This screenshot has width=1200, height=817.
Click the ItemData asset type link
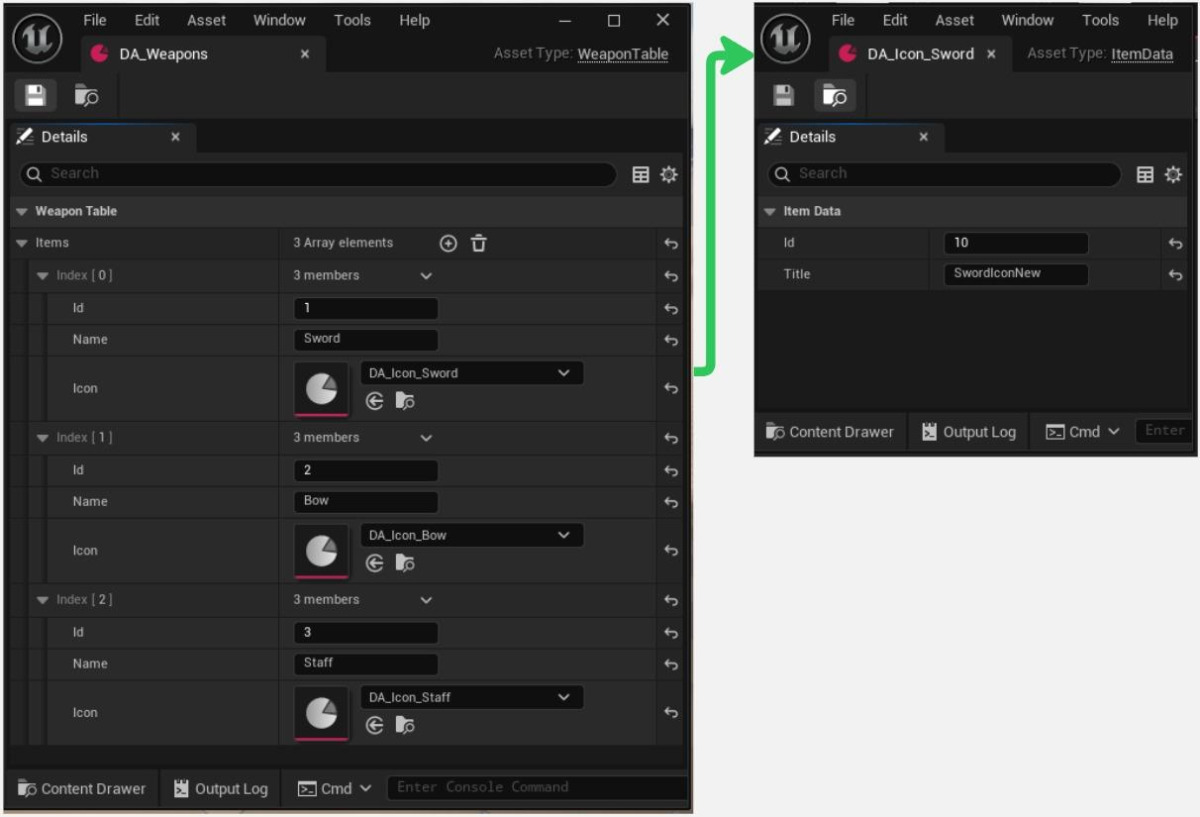pos(1142,55)
